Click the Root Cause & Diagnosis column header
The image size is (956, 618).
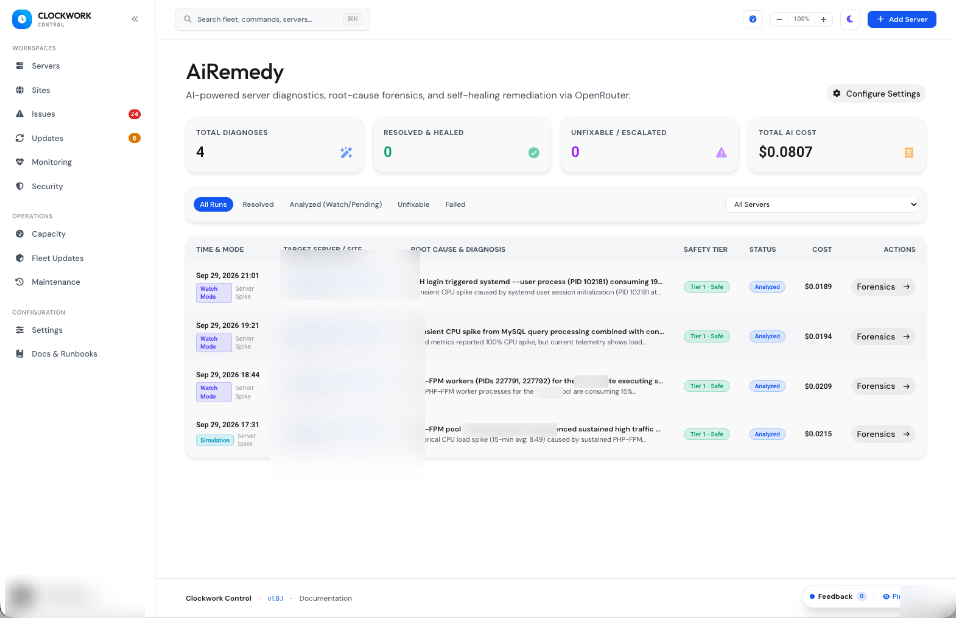(x=458, y=249)
